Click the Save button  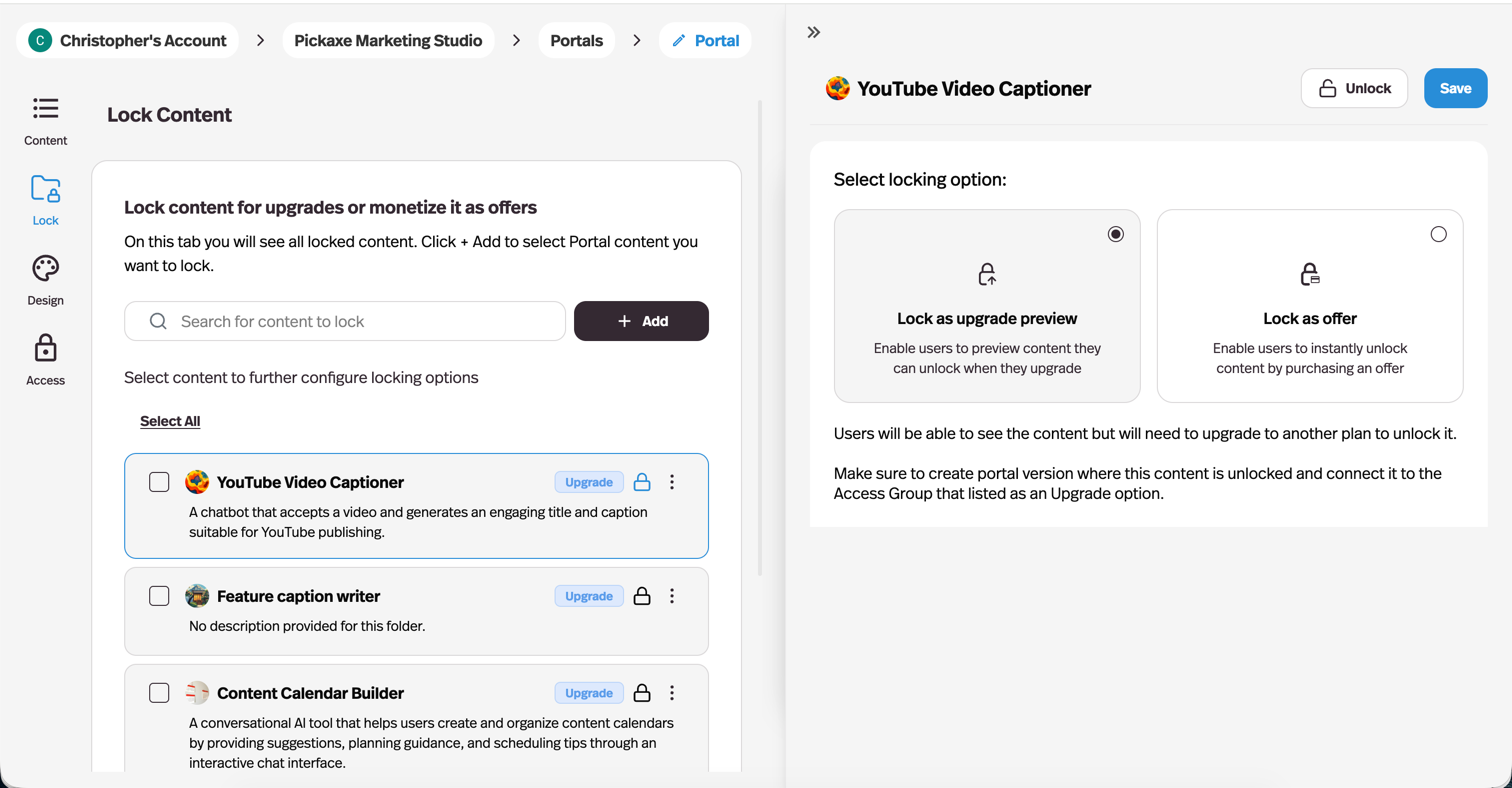click(1455, 88)
